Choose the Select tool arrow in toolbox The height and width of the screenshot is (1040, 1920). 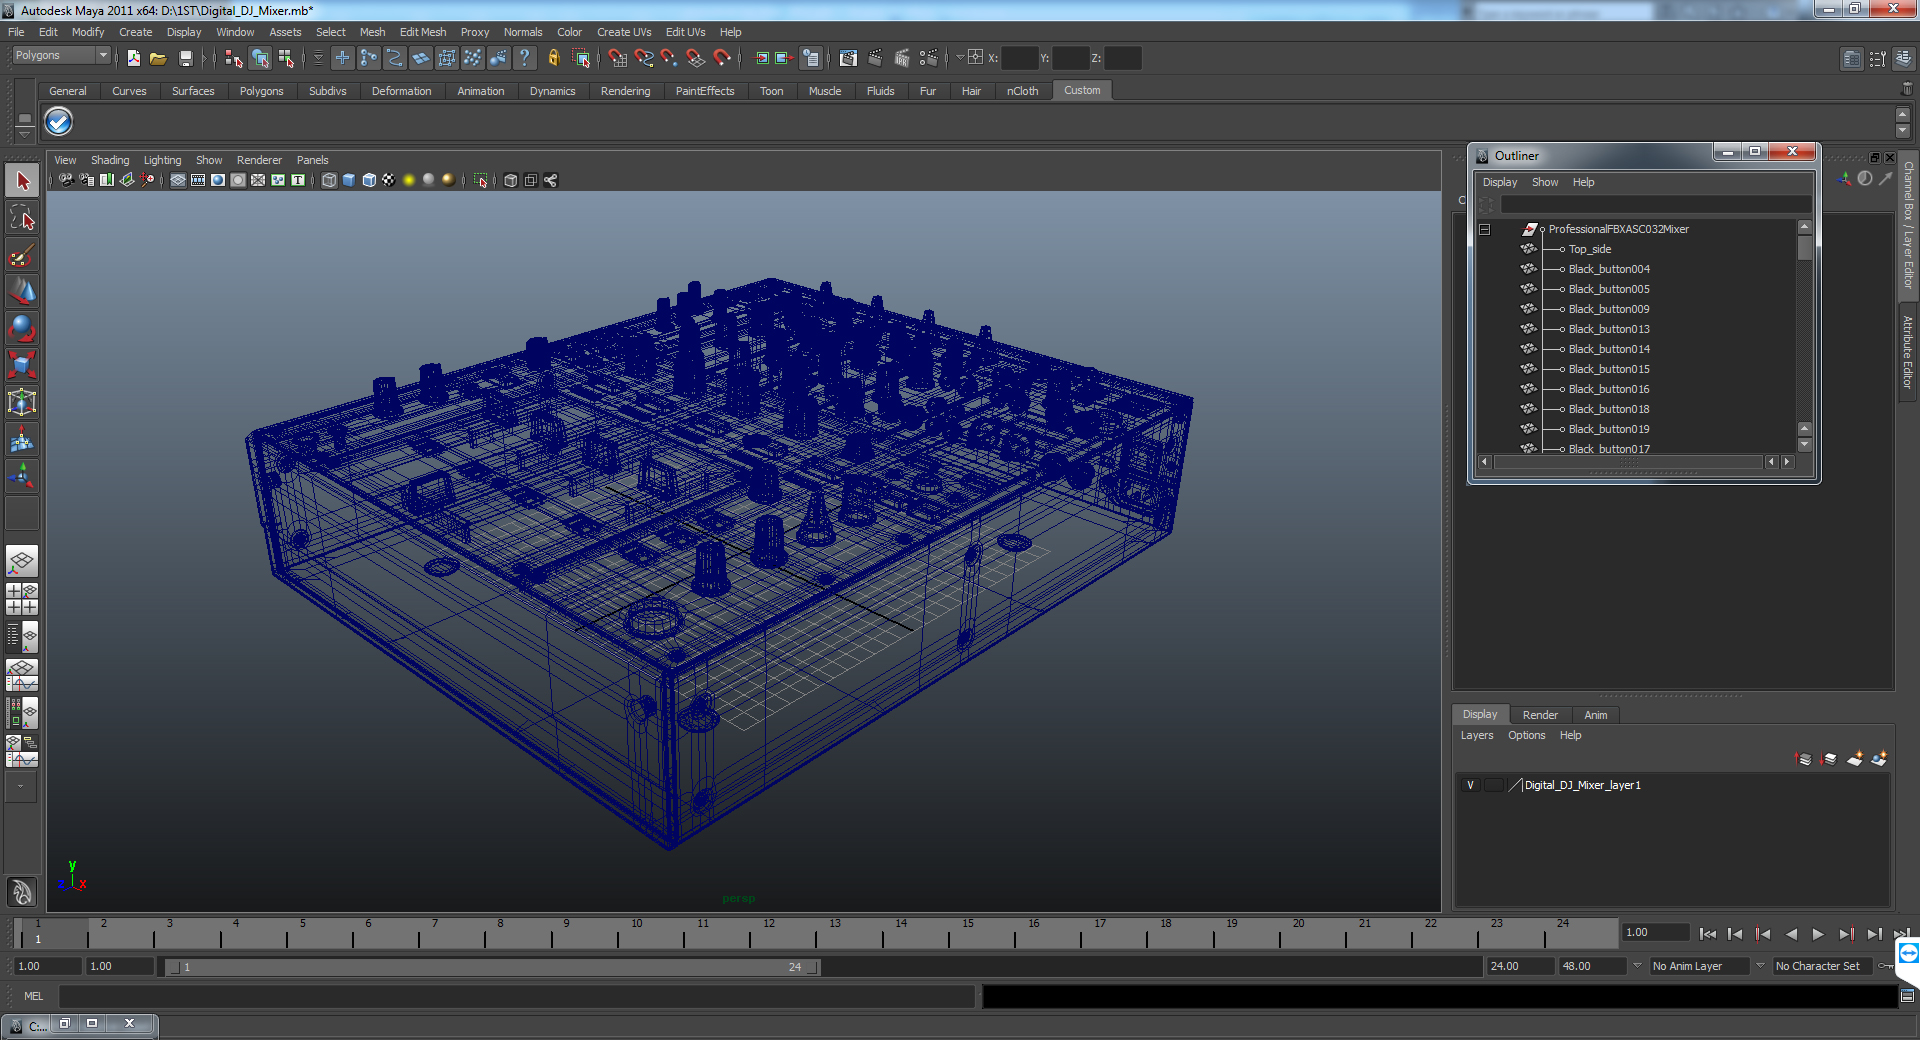pos(22,181)
